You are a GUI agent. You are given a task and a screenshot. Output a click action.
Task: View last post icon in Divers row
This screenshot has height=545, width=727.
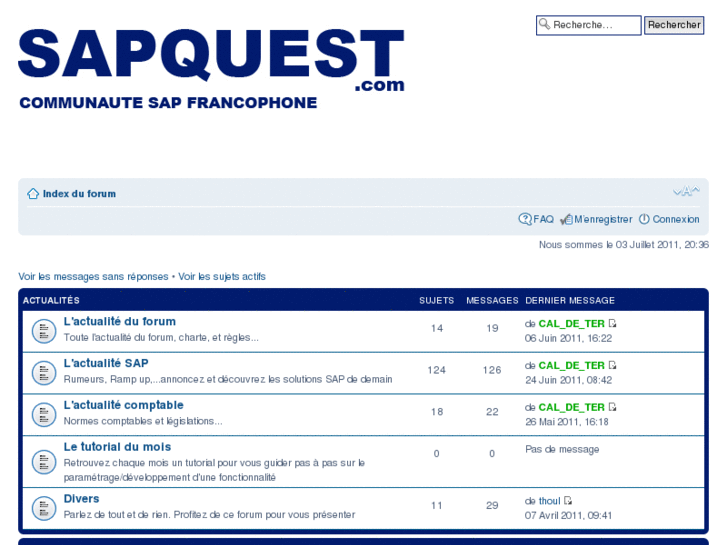tap(568, 500)
